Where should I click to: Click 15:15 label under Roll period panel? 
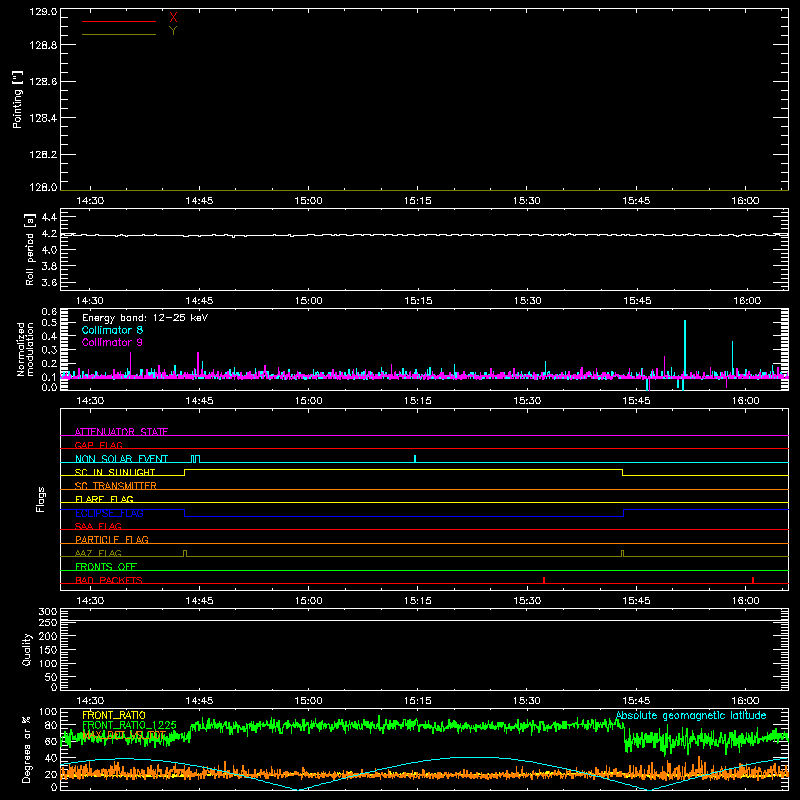pos(418,301)
